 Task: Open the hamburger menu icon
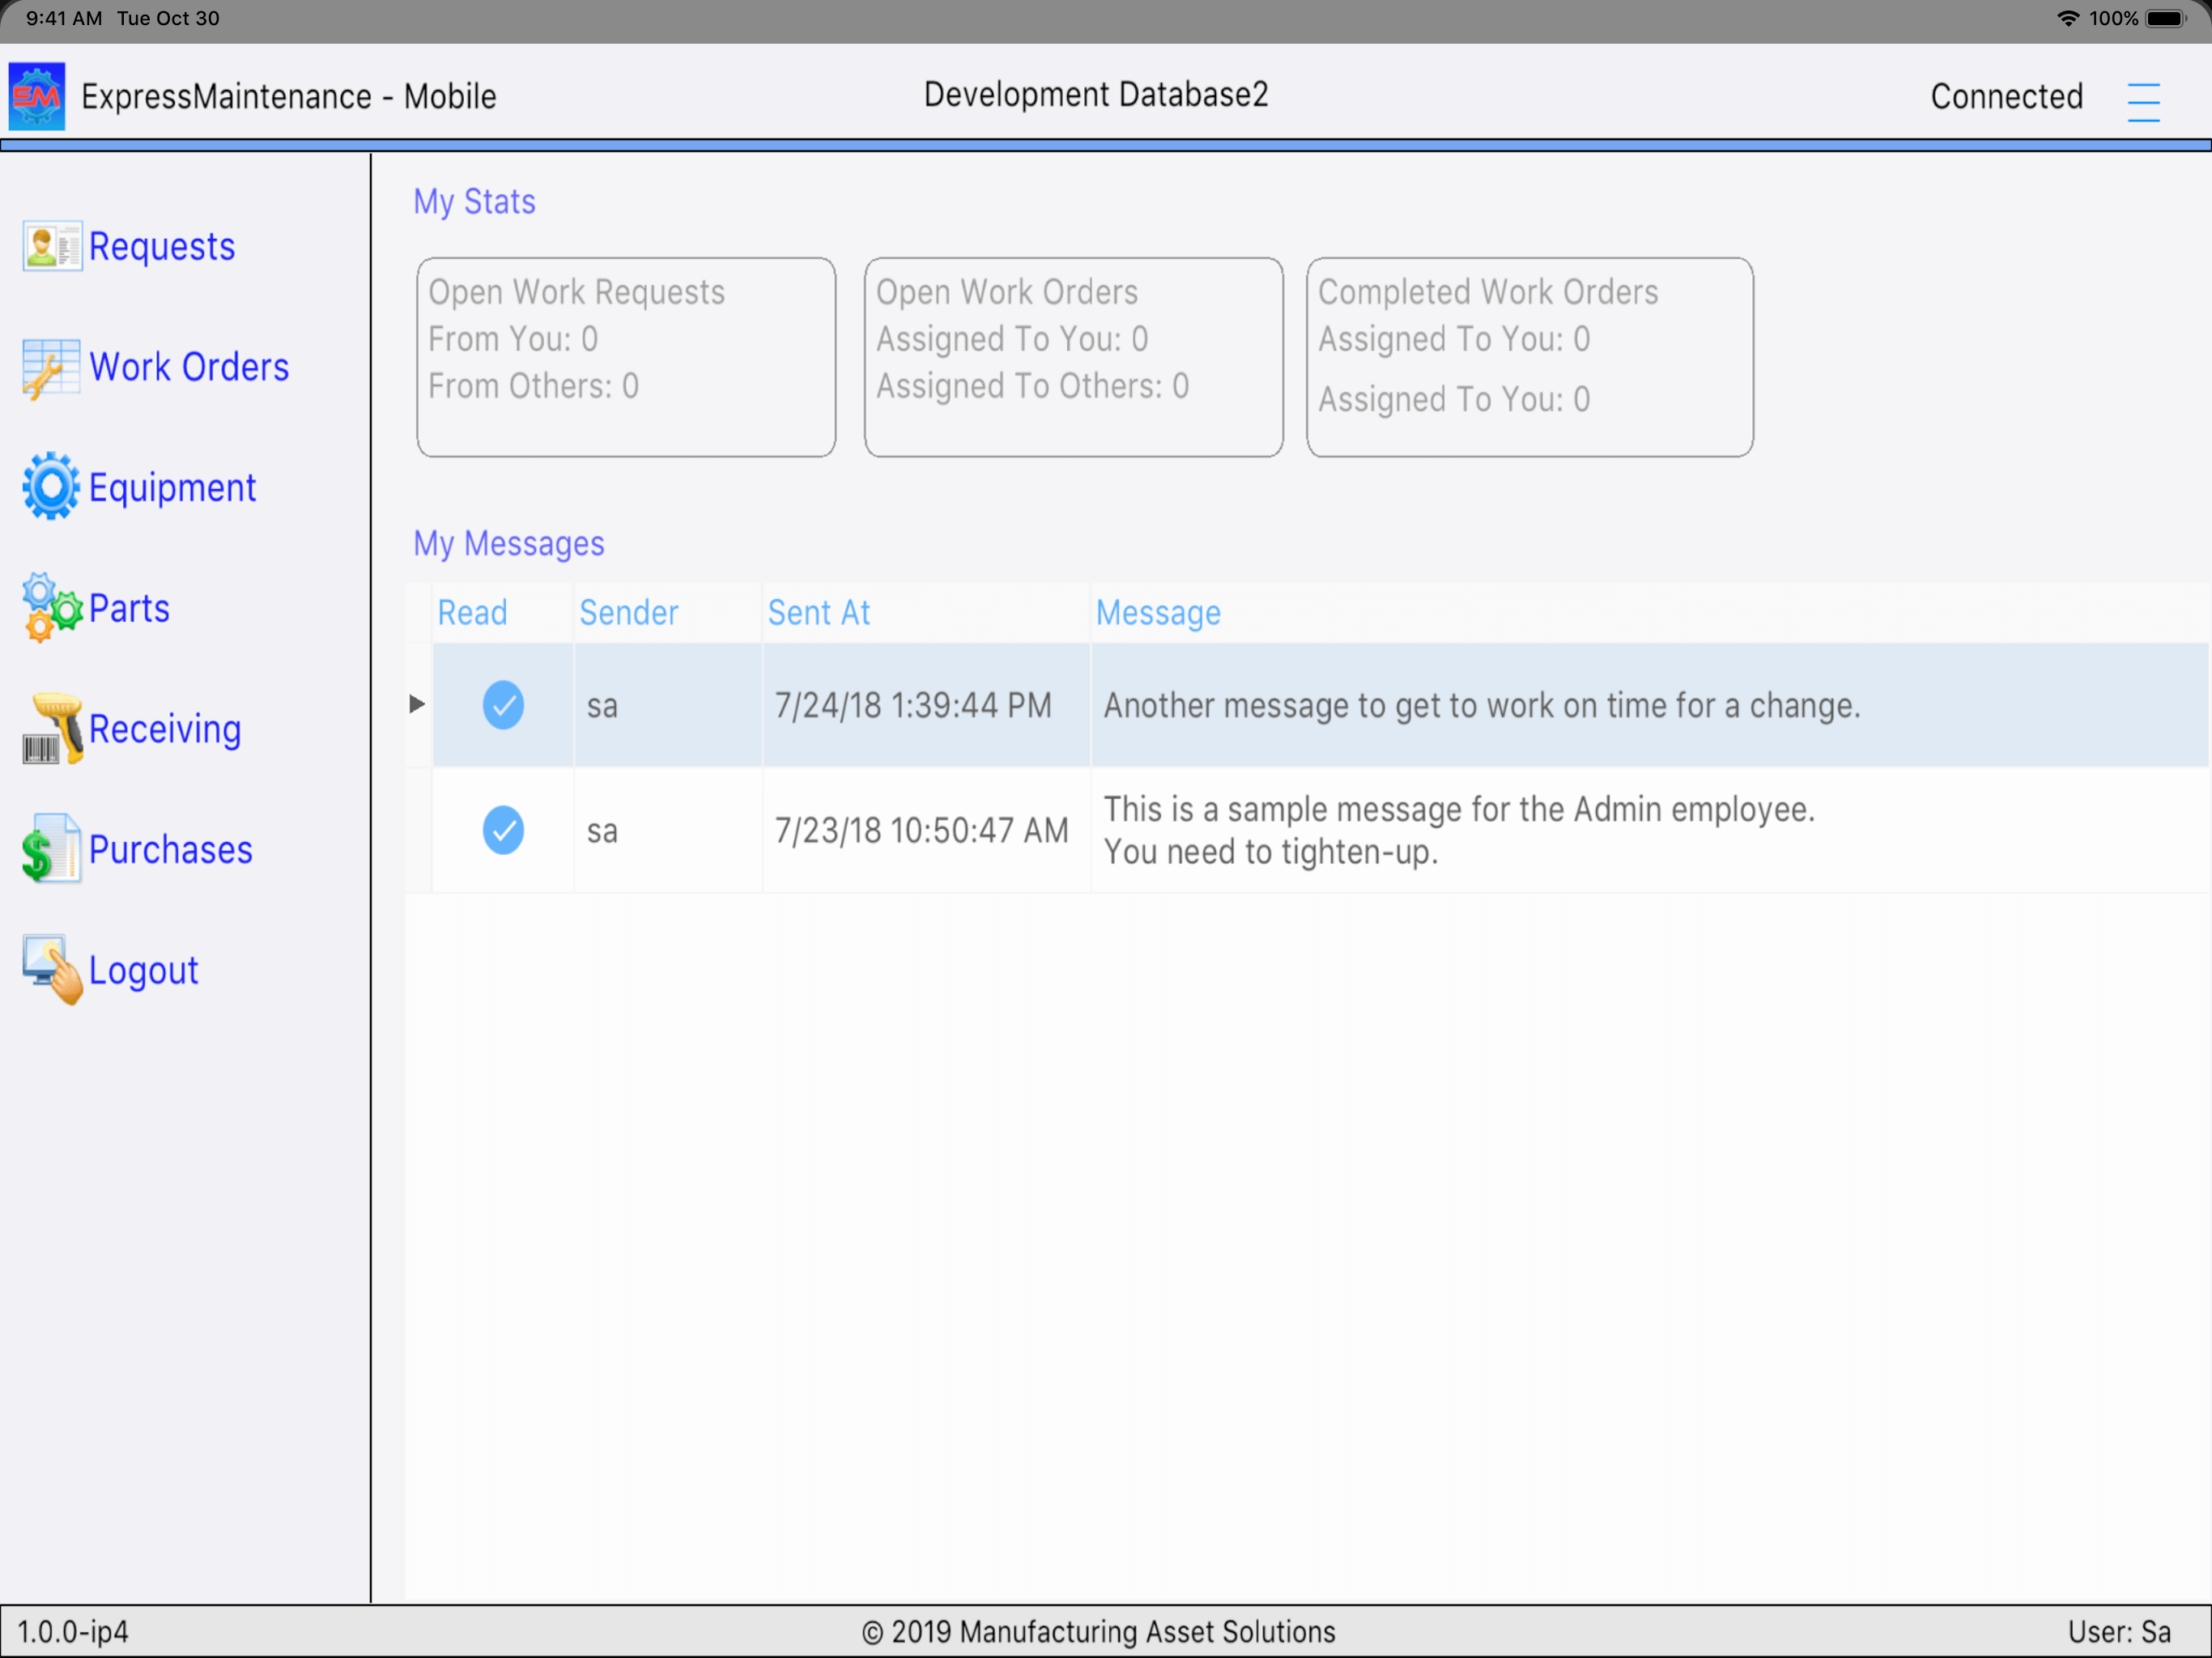[x=2143, y=101]
